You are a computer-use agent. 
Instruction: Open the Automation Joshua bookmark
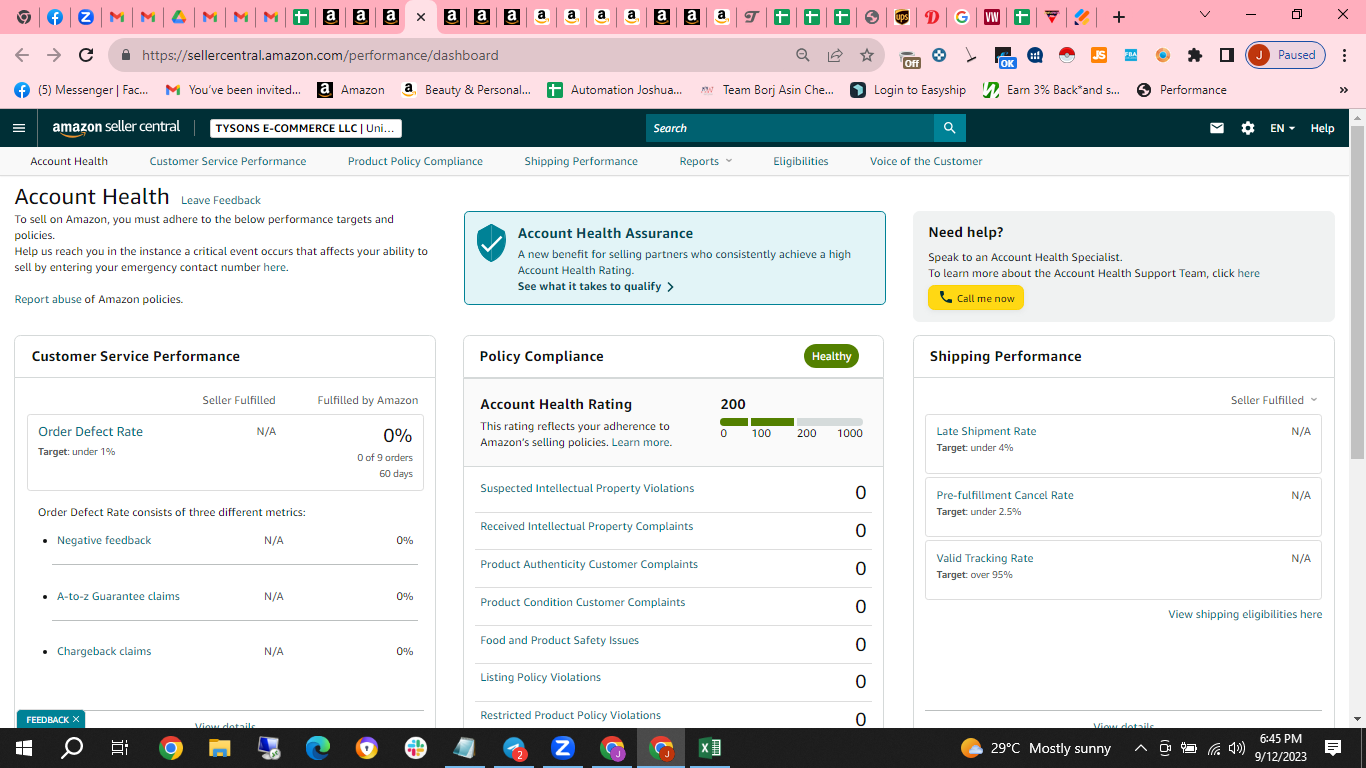(615, 90)
